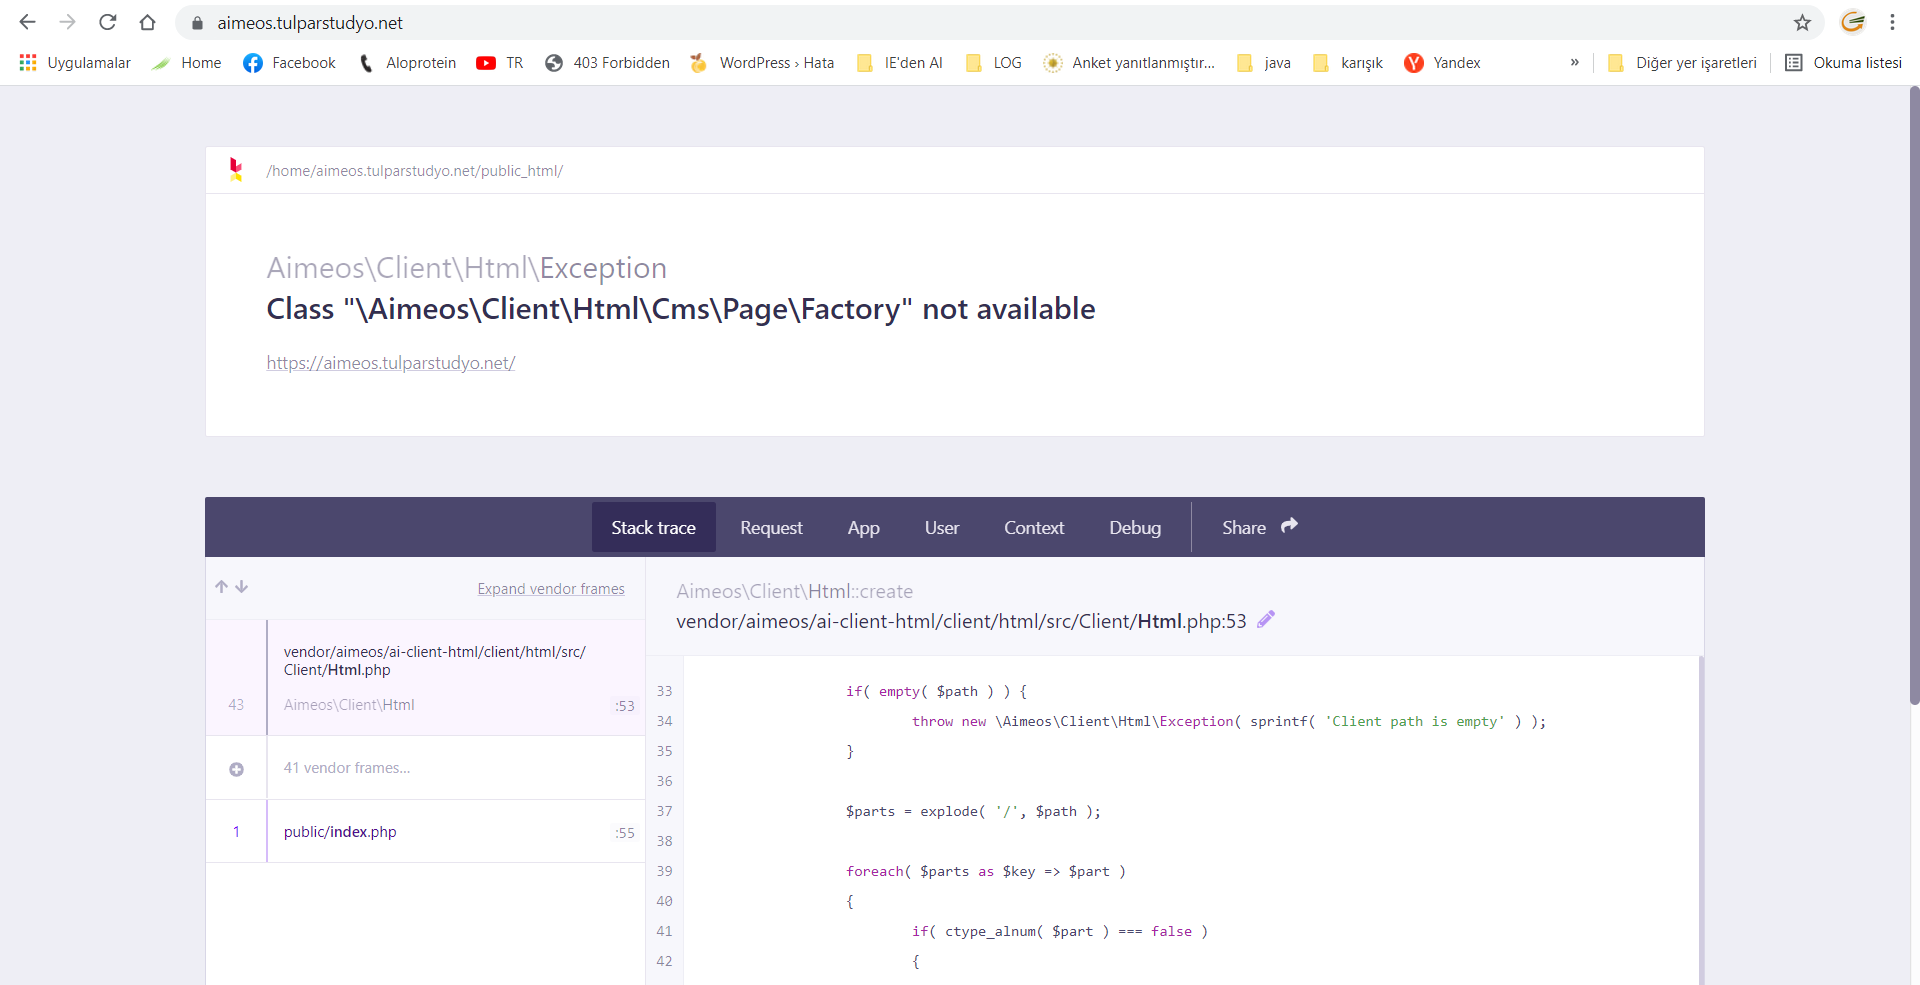The width and height of the screenshot is (1920, 985).
Task: Go to the previous frame with the up arrow
Action: 222,587
